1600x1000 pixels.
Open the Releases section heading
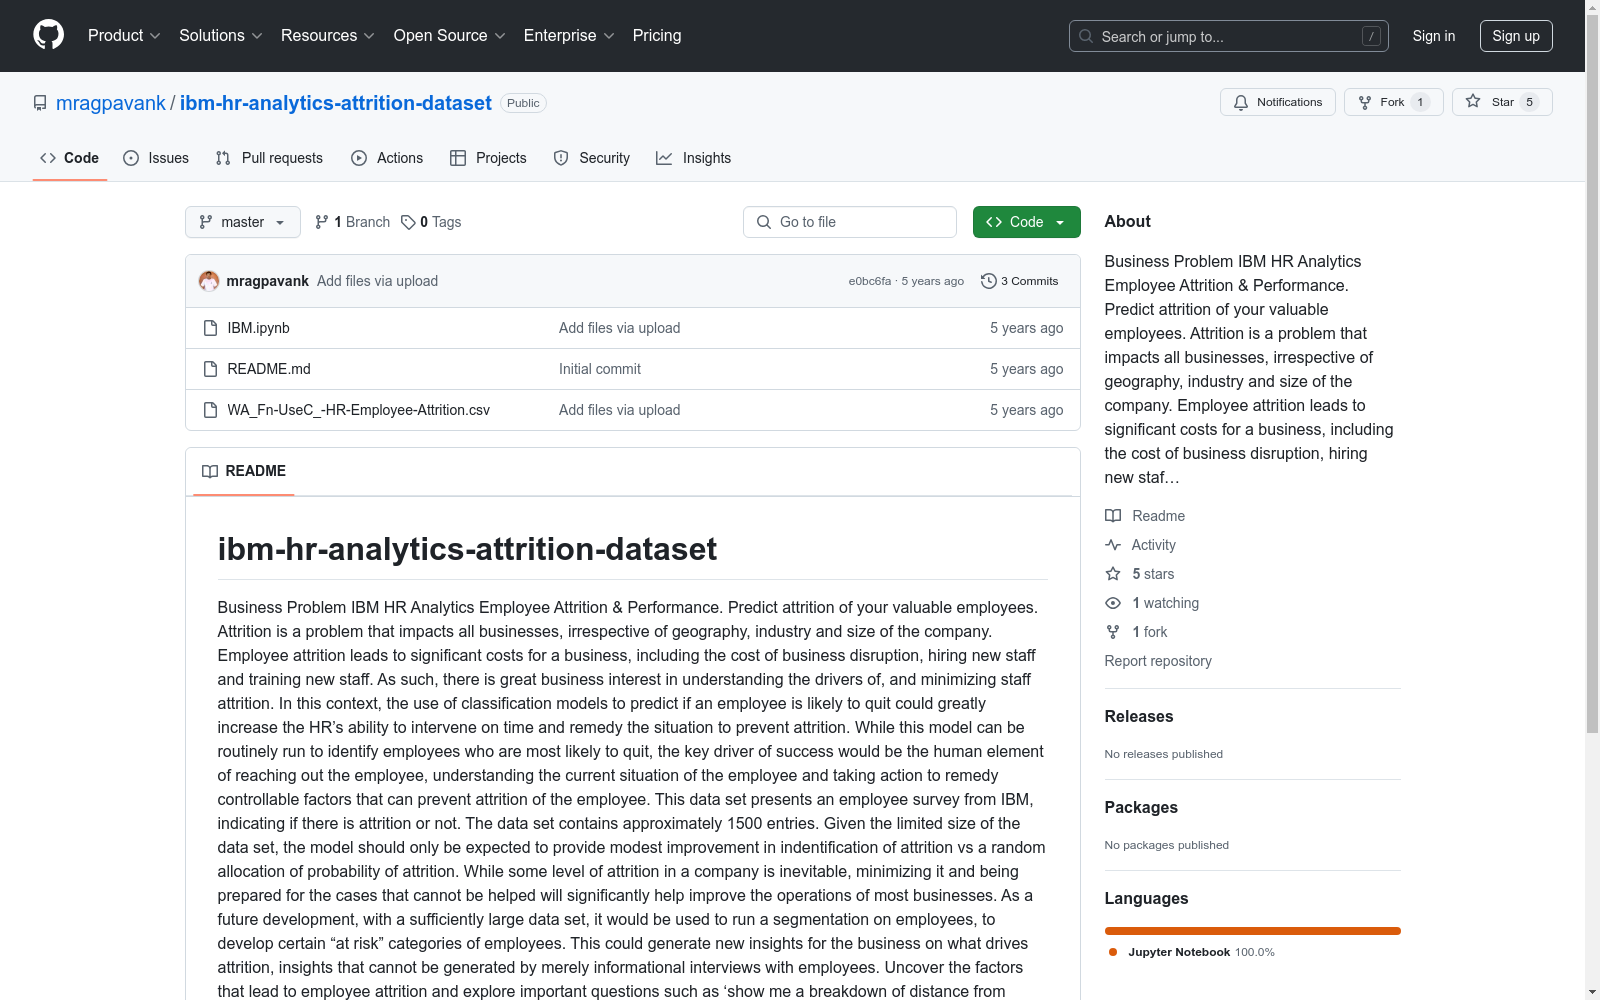coord(1139,716)
